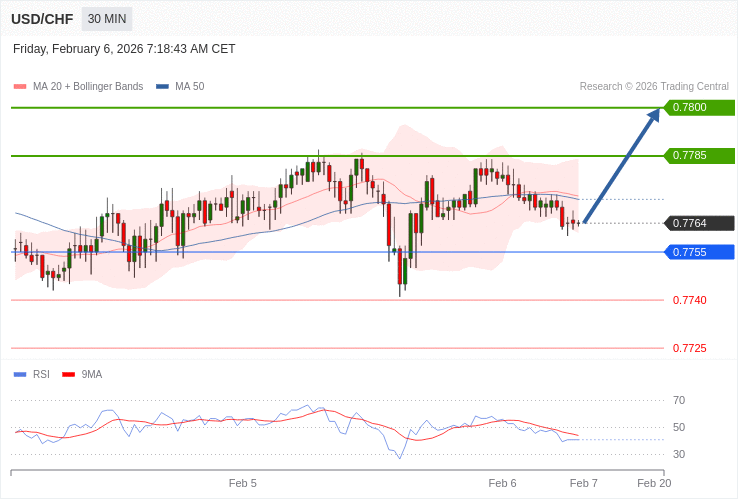This screenshot has width=738, height=500.
Task: Click the USD/CHF pair title
Action: tap(42, 19)
